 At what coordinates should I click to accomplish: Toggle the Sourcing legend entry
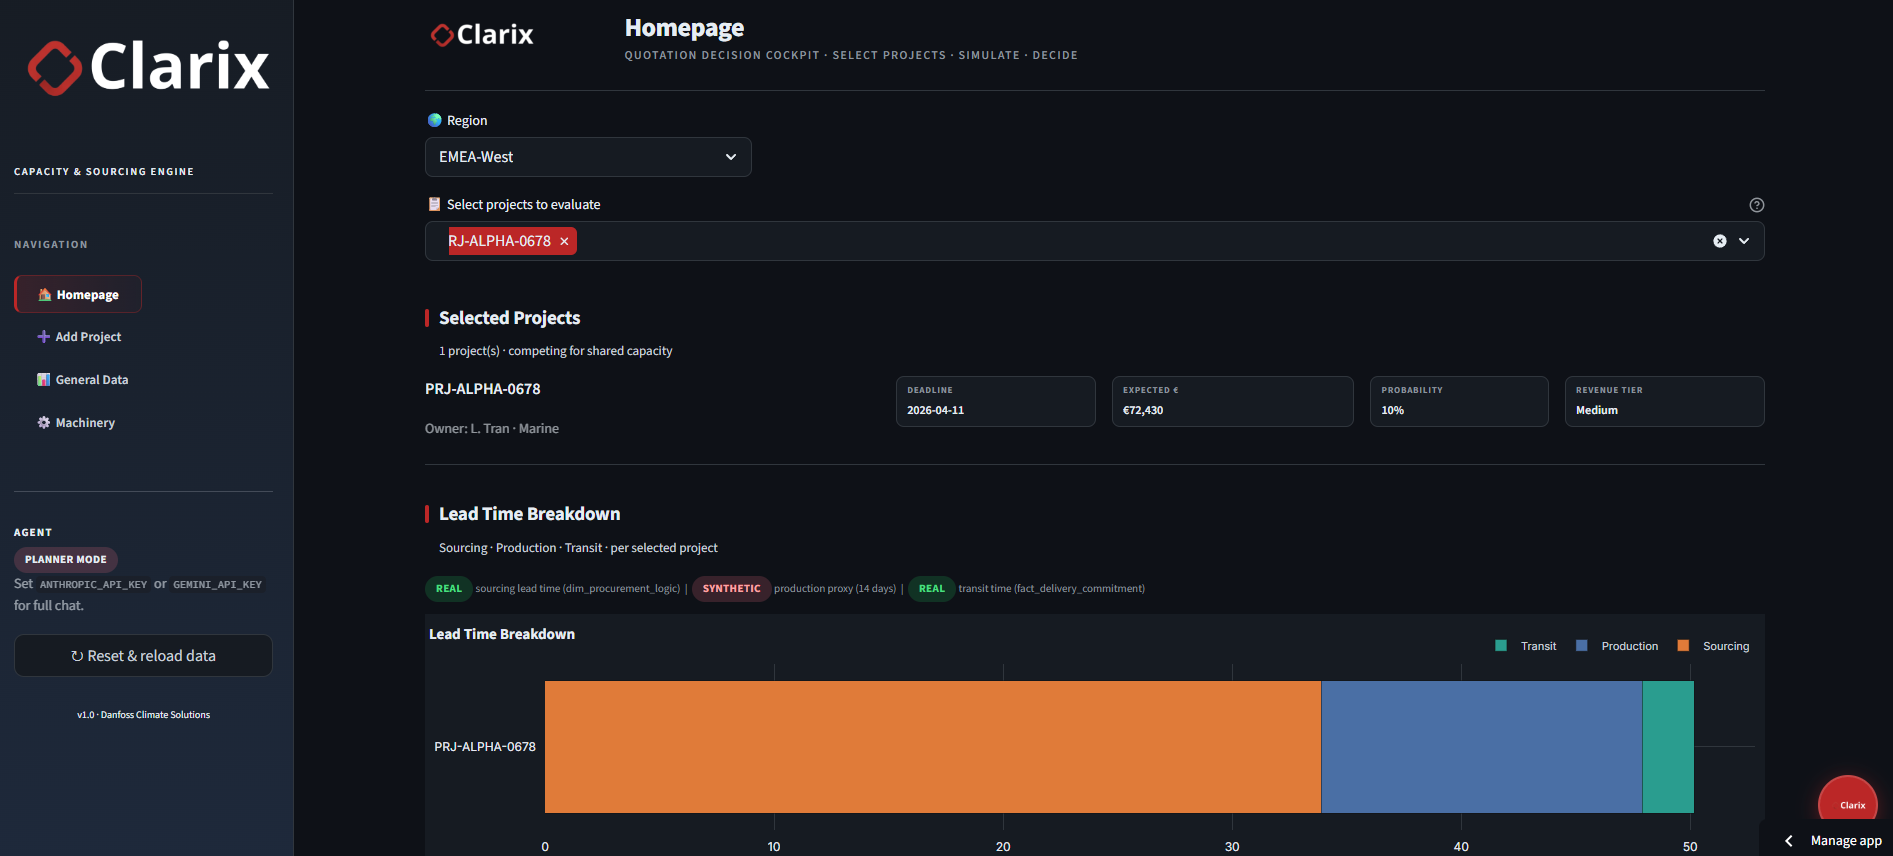(x=1714, y=646)
